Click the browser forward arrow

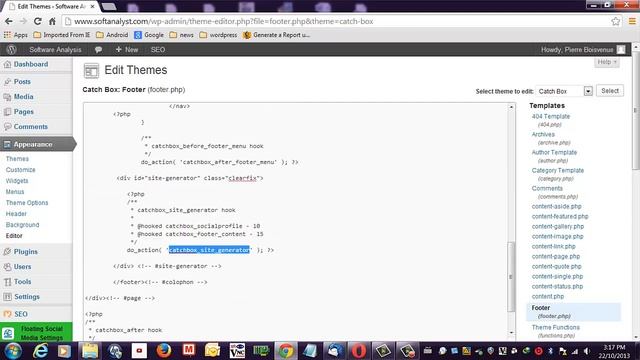point(23,21)
